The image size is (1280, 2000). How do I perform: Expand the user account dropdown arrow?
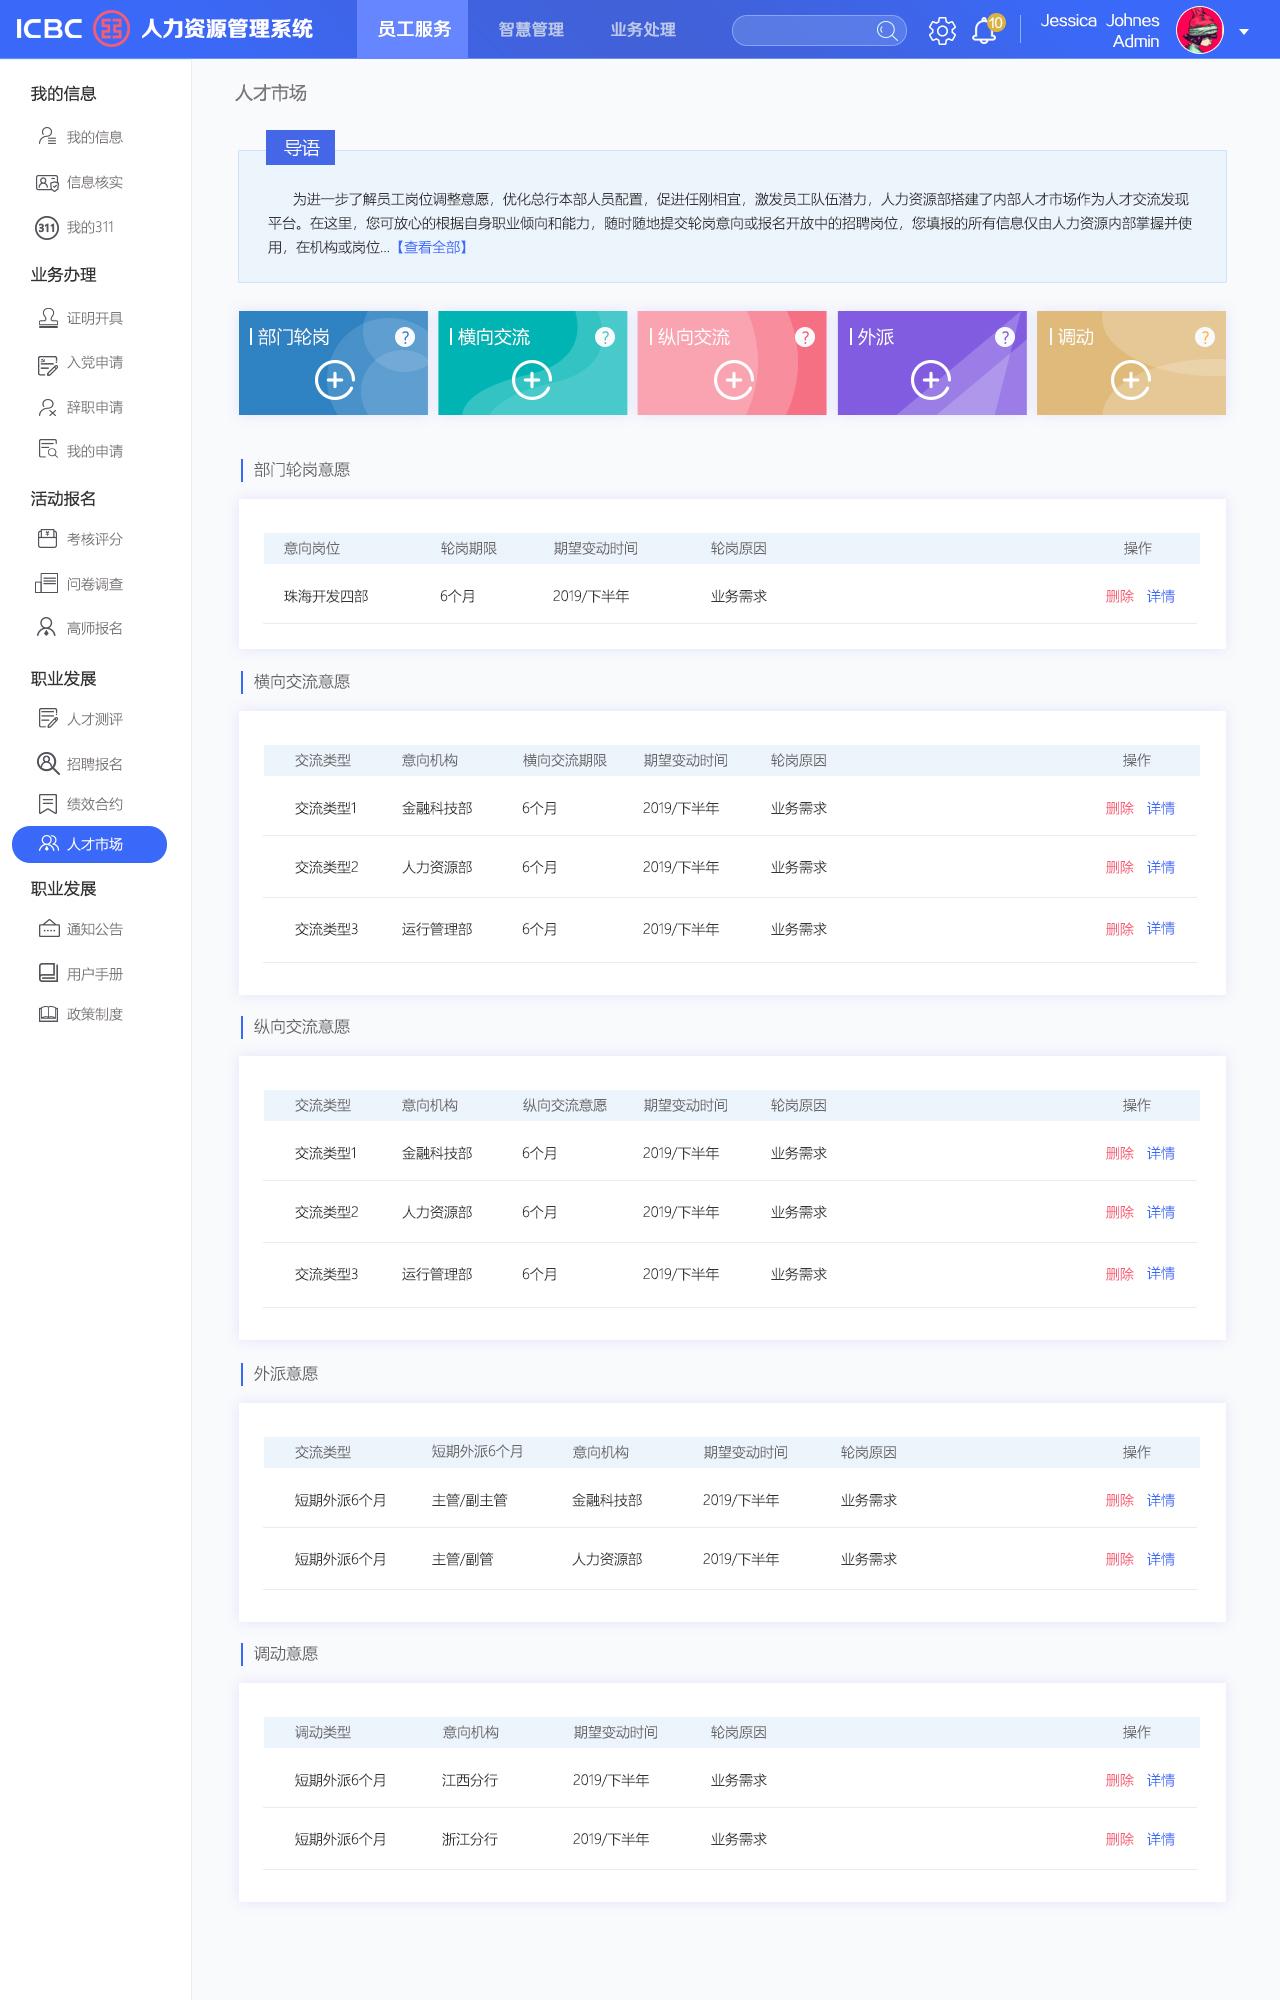pyautogui.click(x=1244, y=31)
